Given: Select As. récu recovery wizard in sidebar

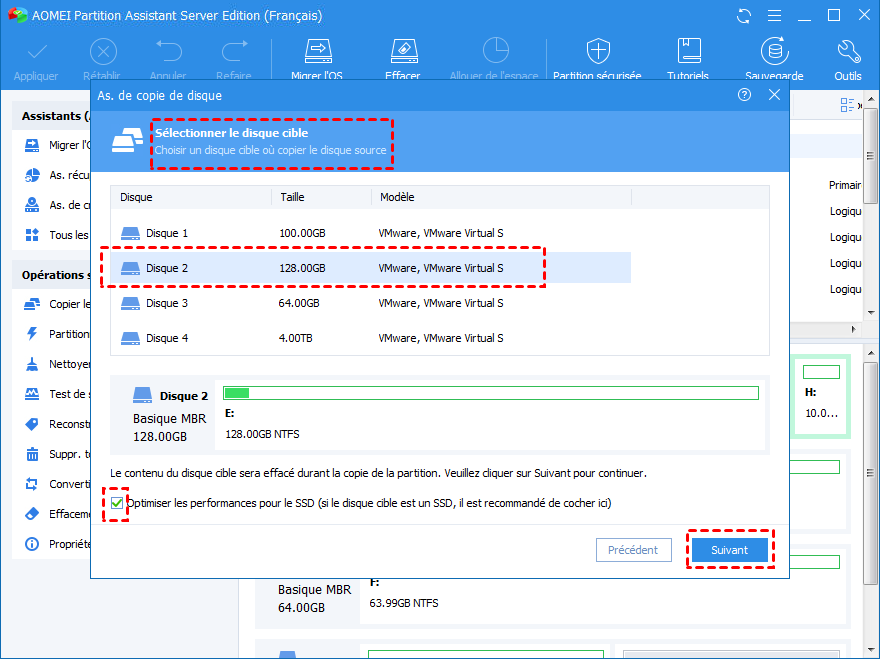Looking at the screenshot, I should pos(57,175).
